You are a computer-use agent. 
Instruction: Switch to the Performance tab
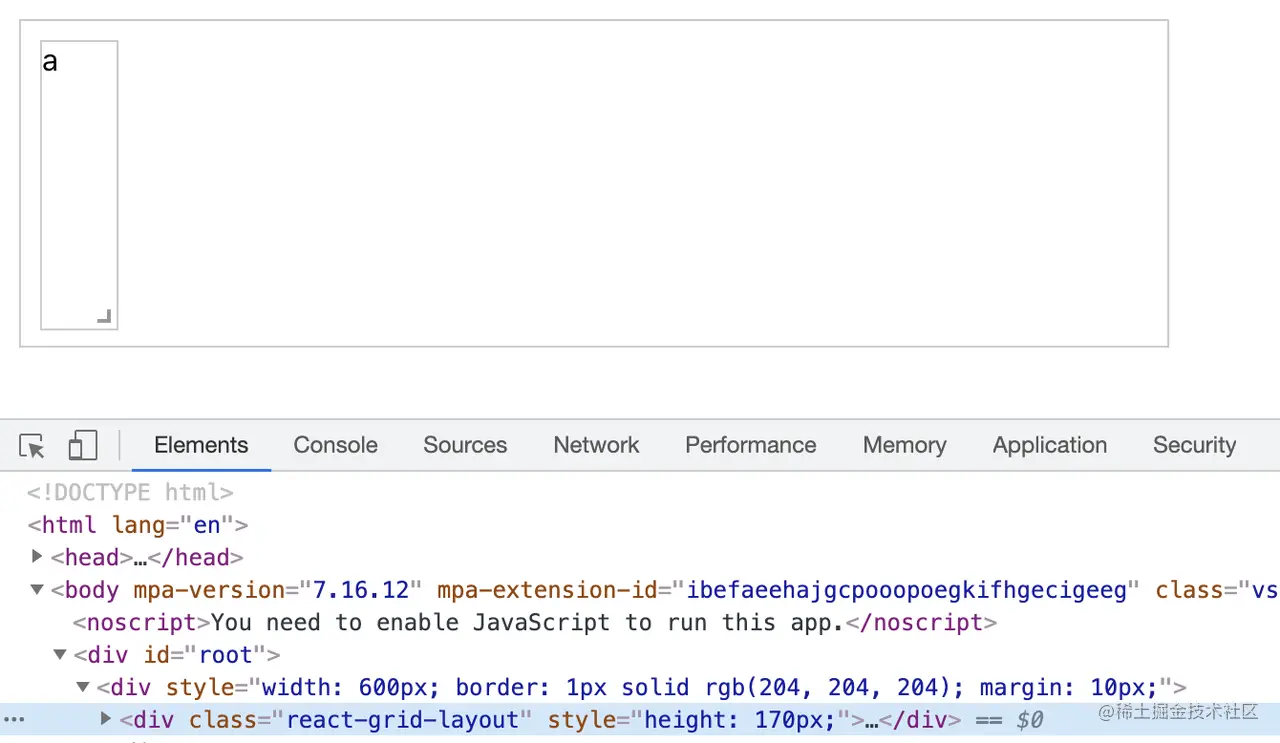click(x=750, y=446)
